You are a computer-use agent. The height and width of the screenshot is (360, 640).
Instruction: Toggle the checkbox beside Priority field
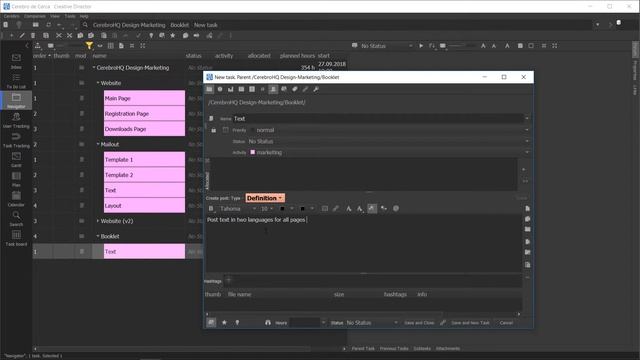coord(225,130)
